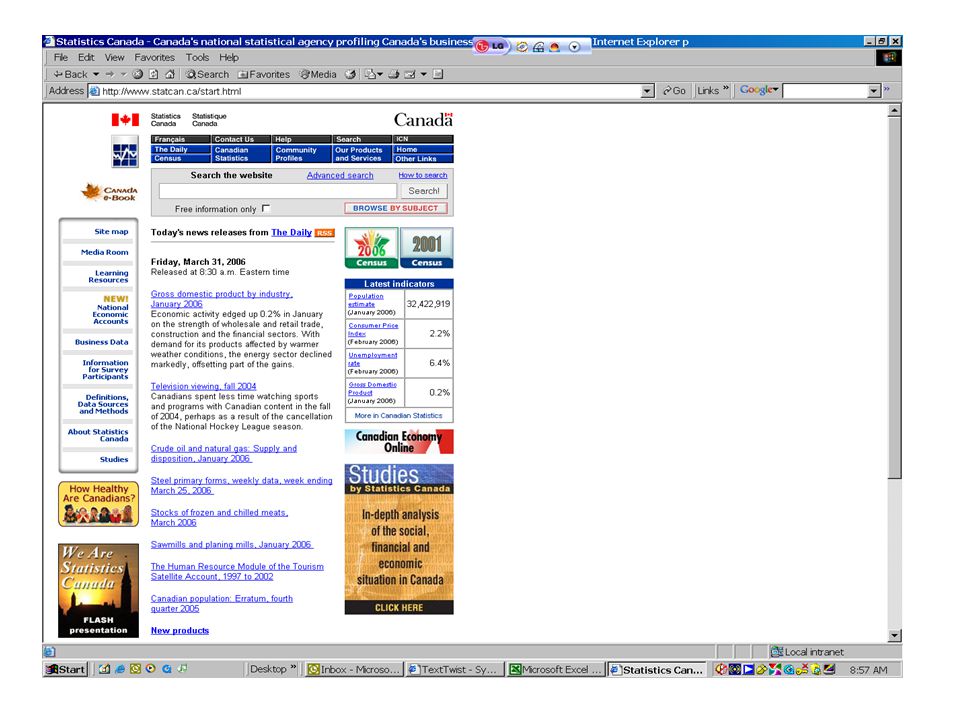The height and width of the screenshot is (720, 960).
Task: Open the We Are Statistics Canada flash banner
Action: [99, 590]
